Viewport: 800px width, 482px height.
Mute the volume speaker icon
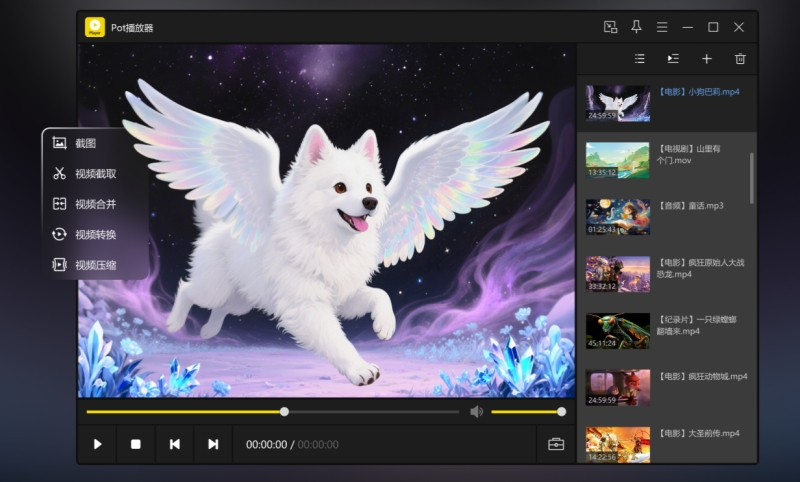pyautogui.click(x=477, y=411)
